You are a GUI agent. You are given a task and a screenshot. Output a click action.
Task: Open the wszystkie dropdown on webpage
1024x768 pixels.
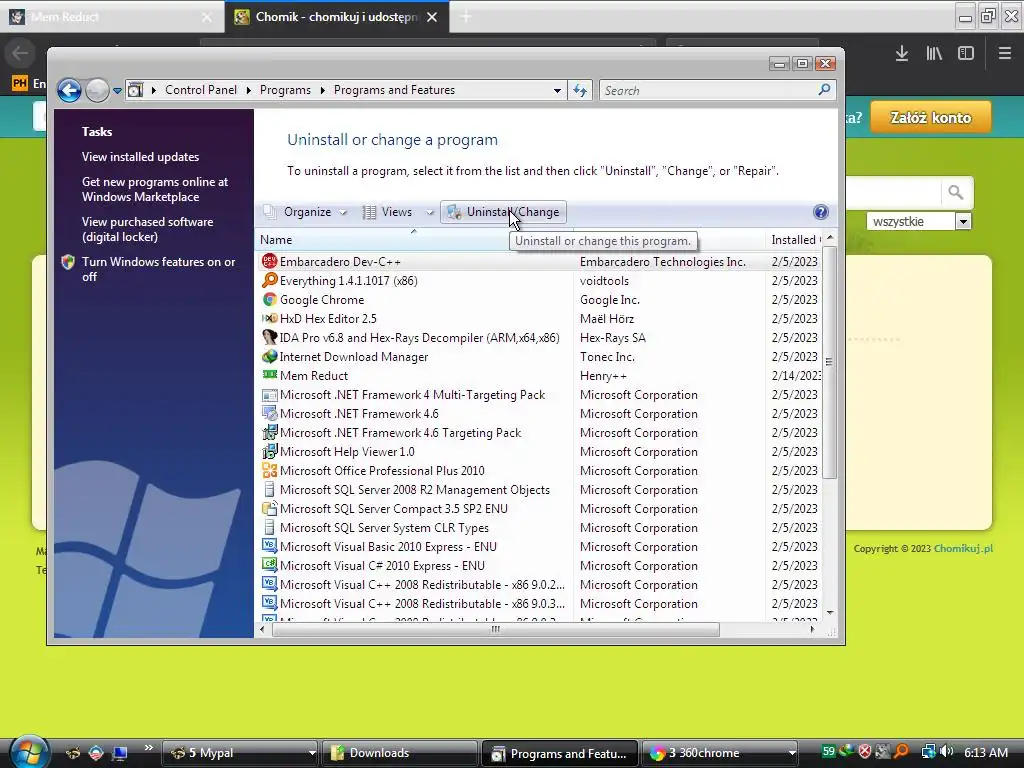click(x=919, y=221)
